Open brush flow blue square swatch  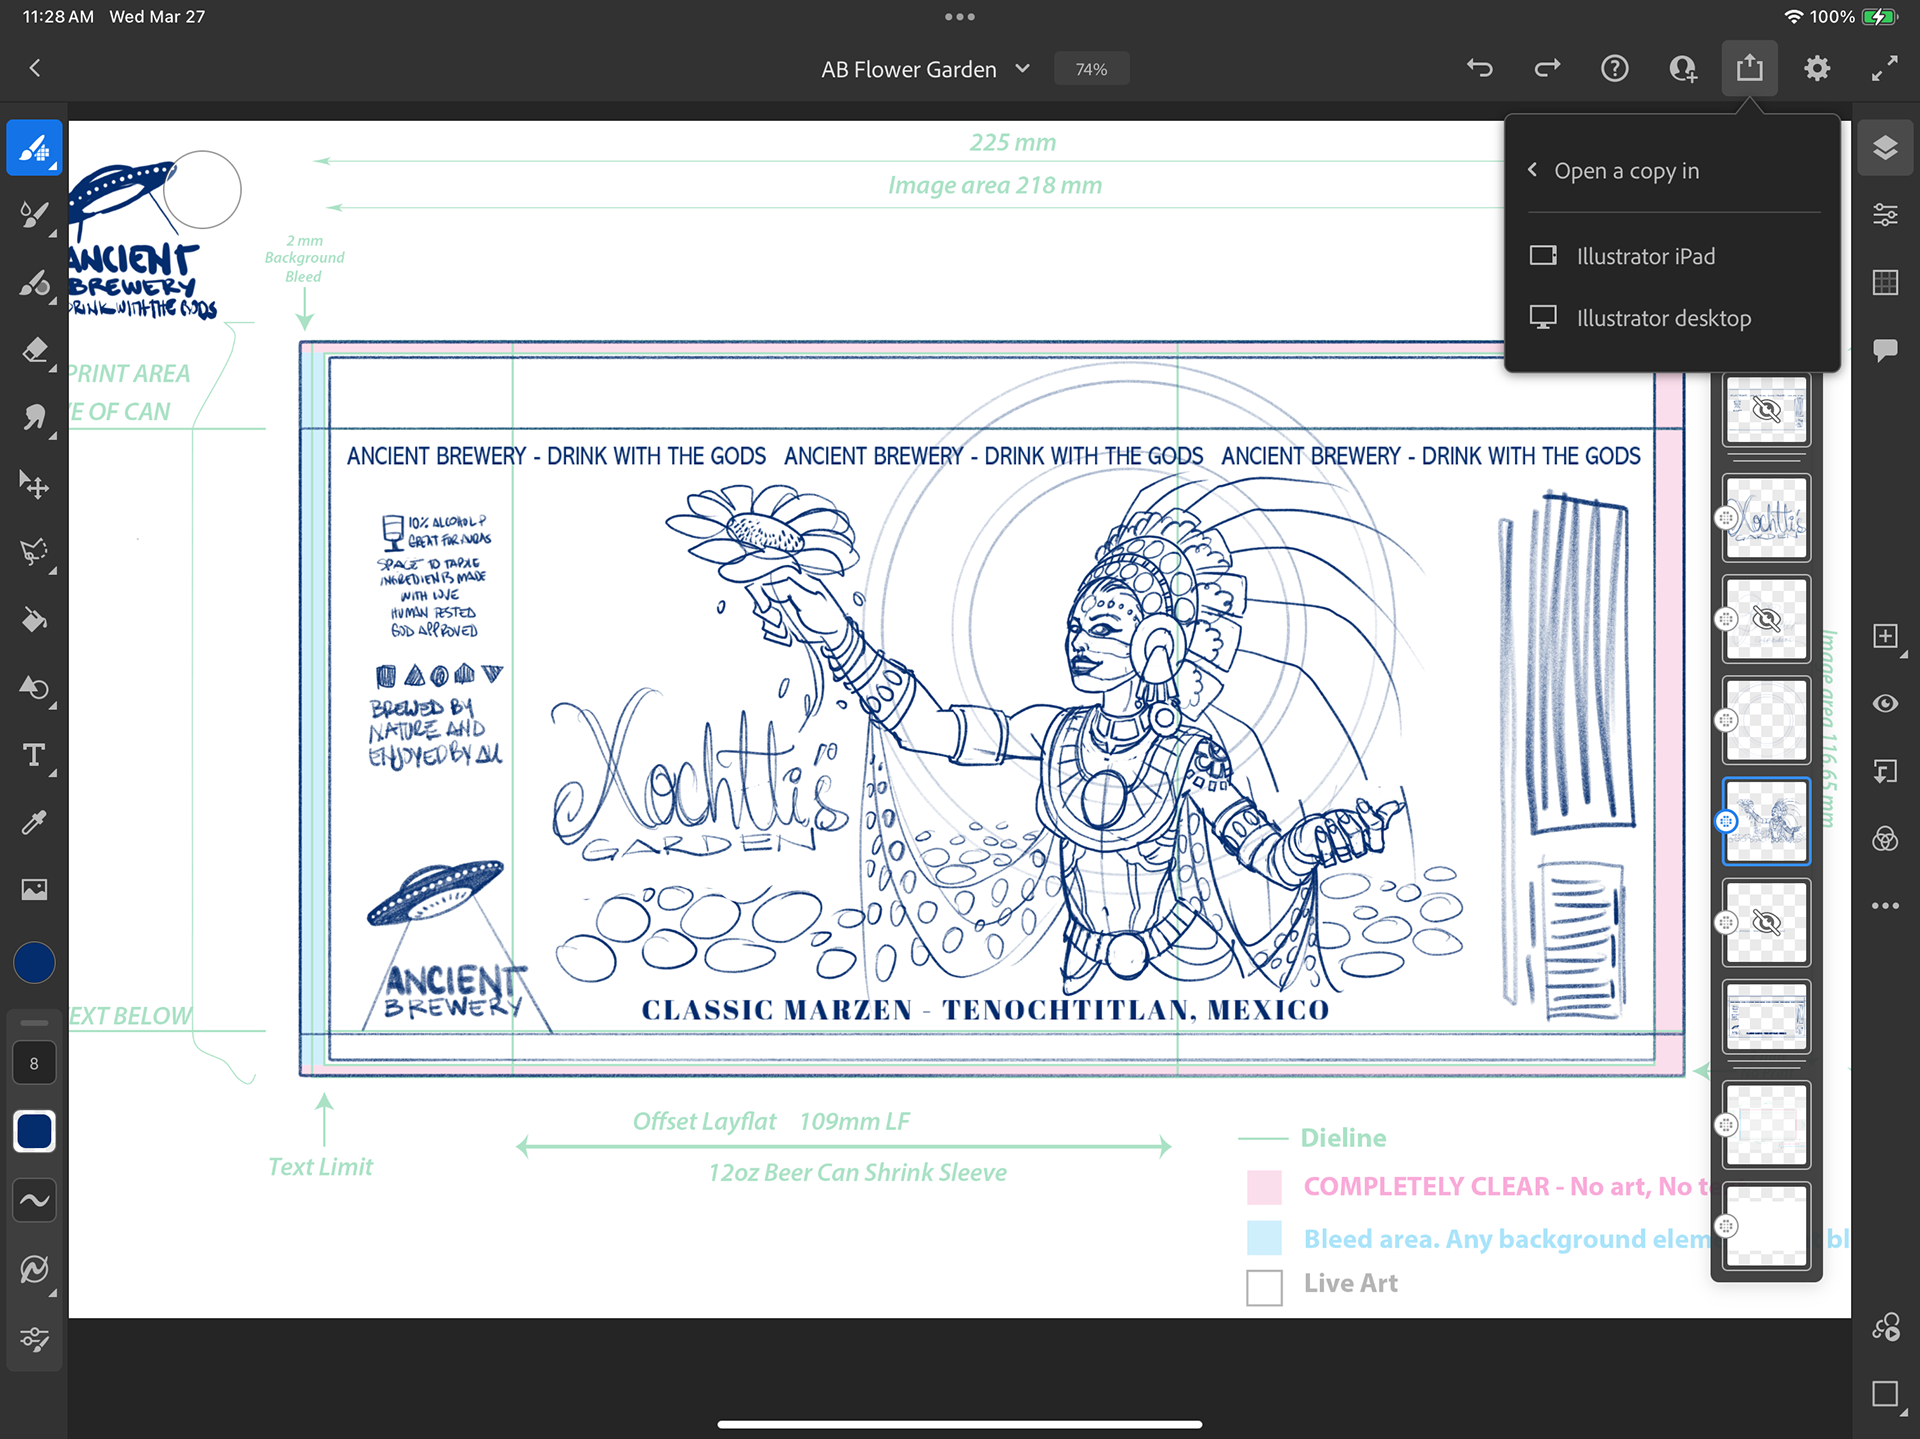pos(34,1131)
